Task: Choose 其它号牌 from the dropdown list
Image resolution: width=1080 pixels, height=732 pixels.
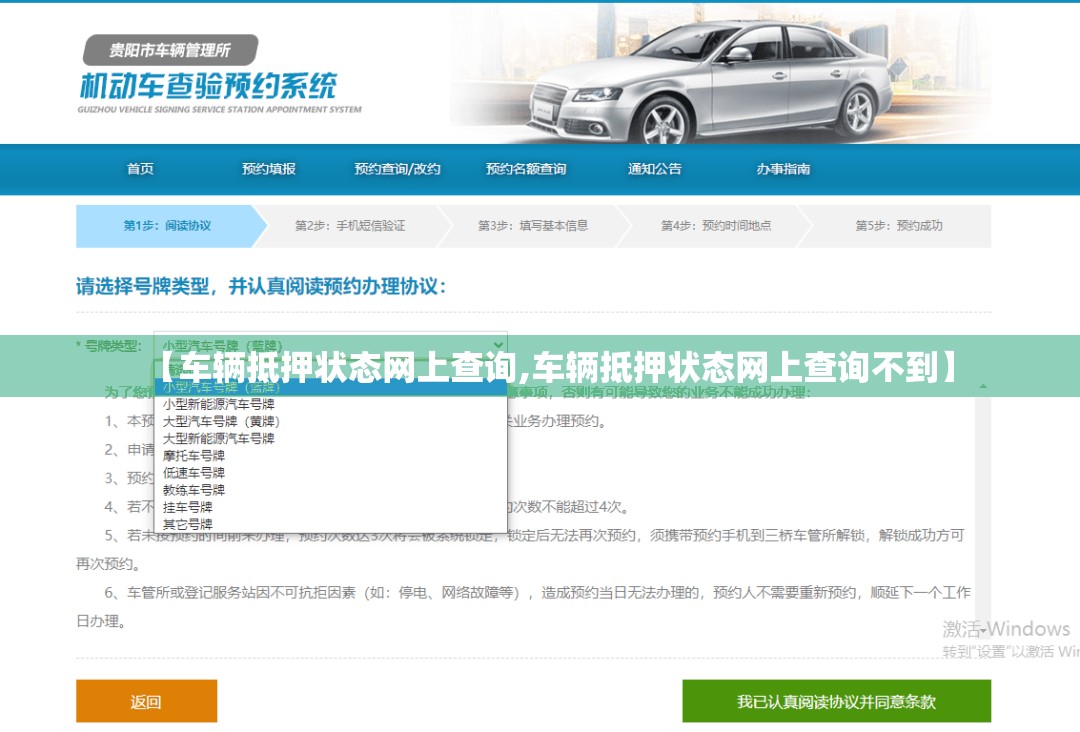Action: click(331, 524)
